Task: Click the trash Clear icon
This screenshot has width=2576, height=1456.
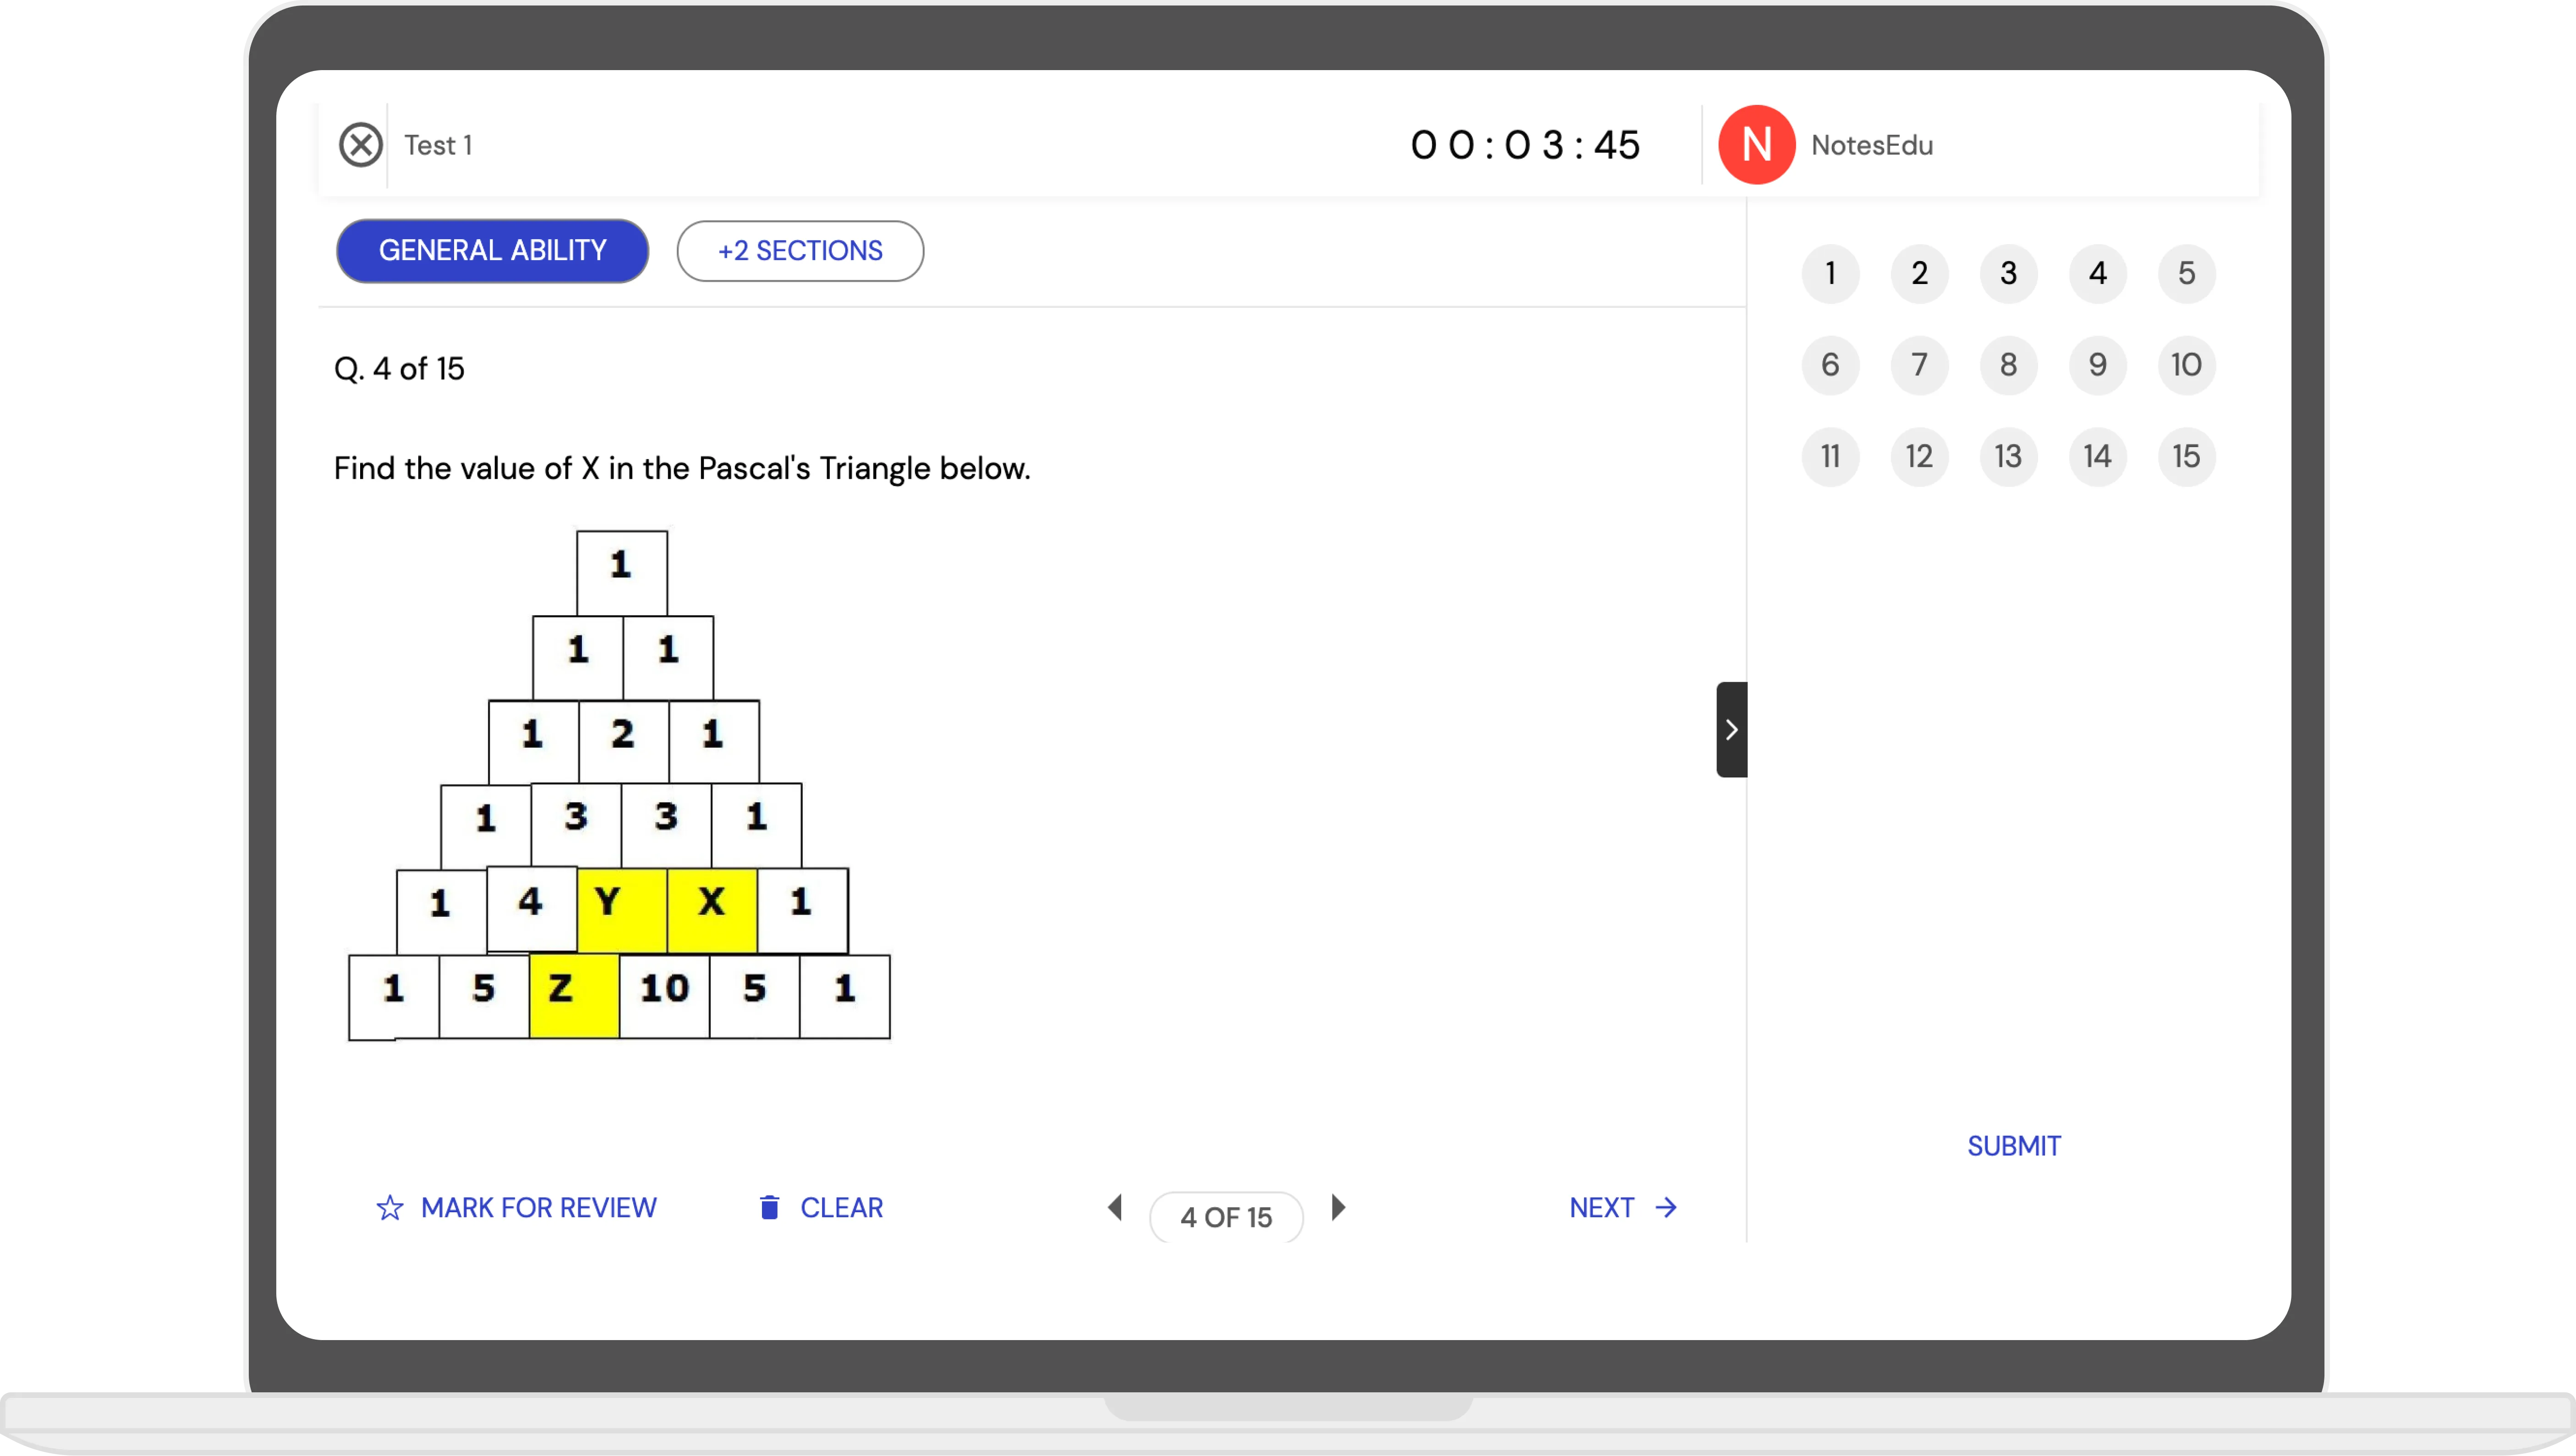Action: coord(769,1208)
